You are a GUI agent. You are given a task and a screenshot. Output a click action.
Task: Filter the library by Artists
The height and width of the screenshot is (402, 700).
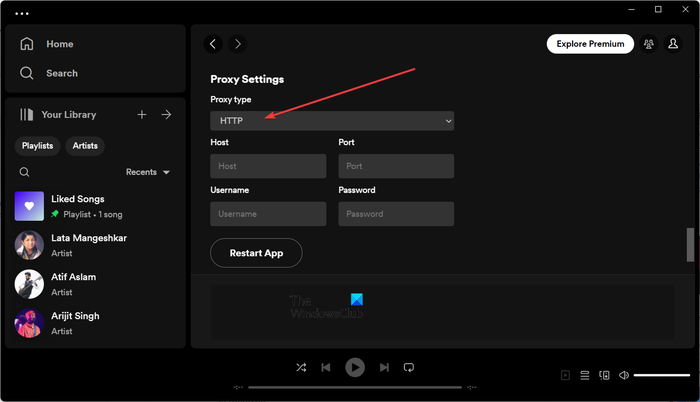tap(85, 146)
